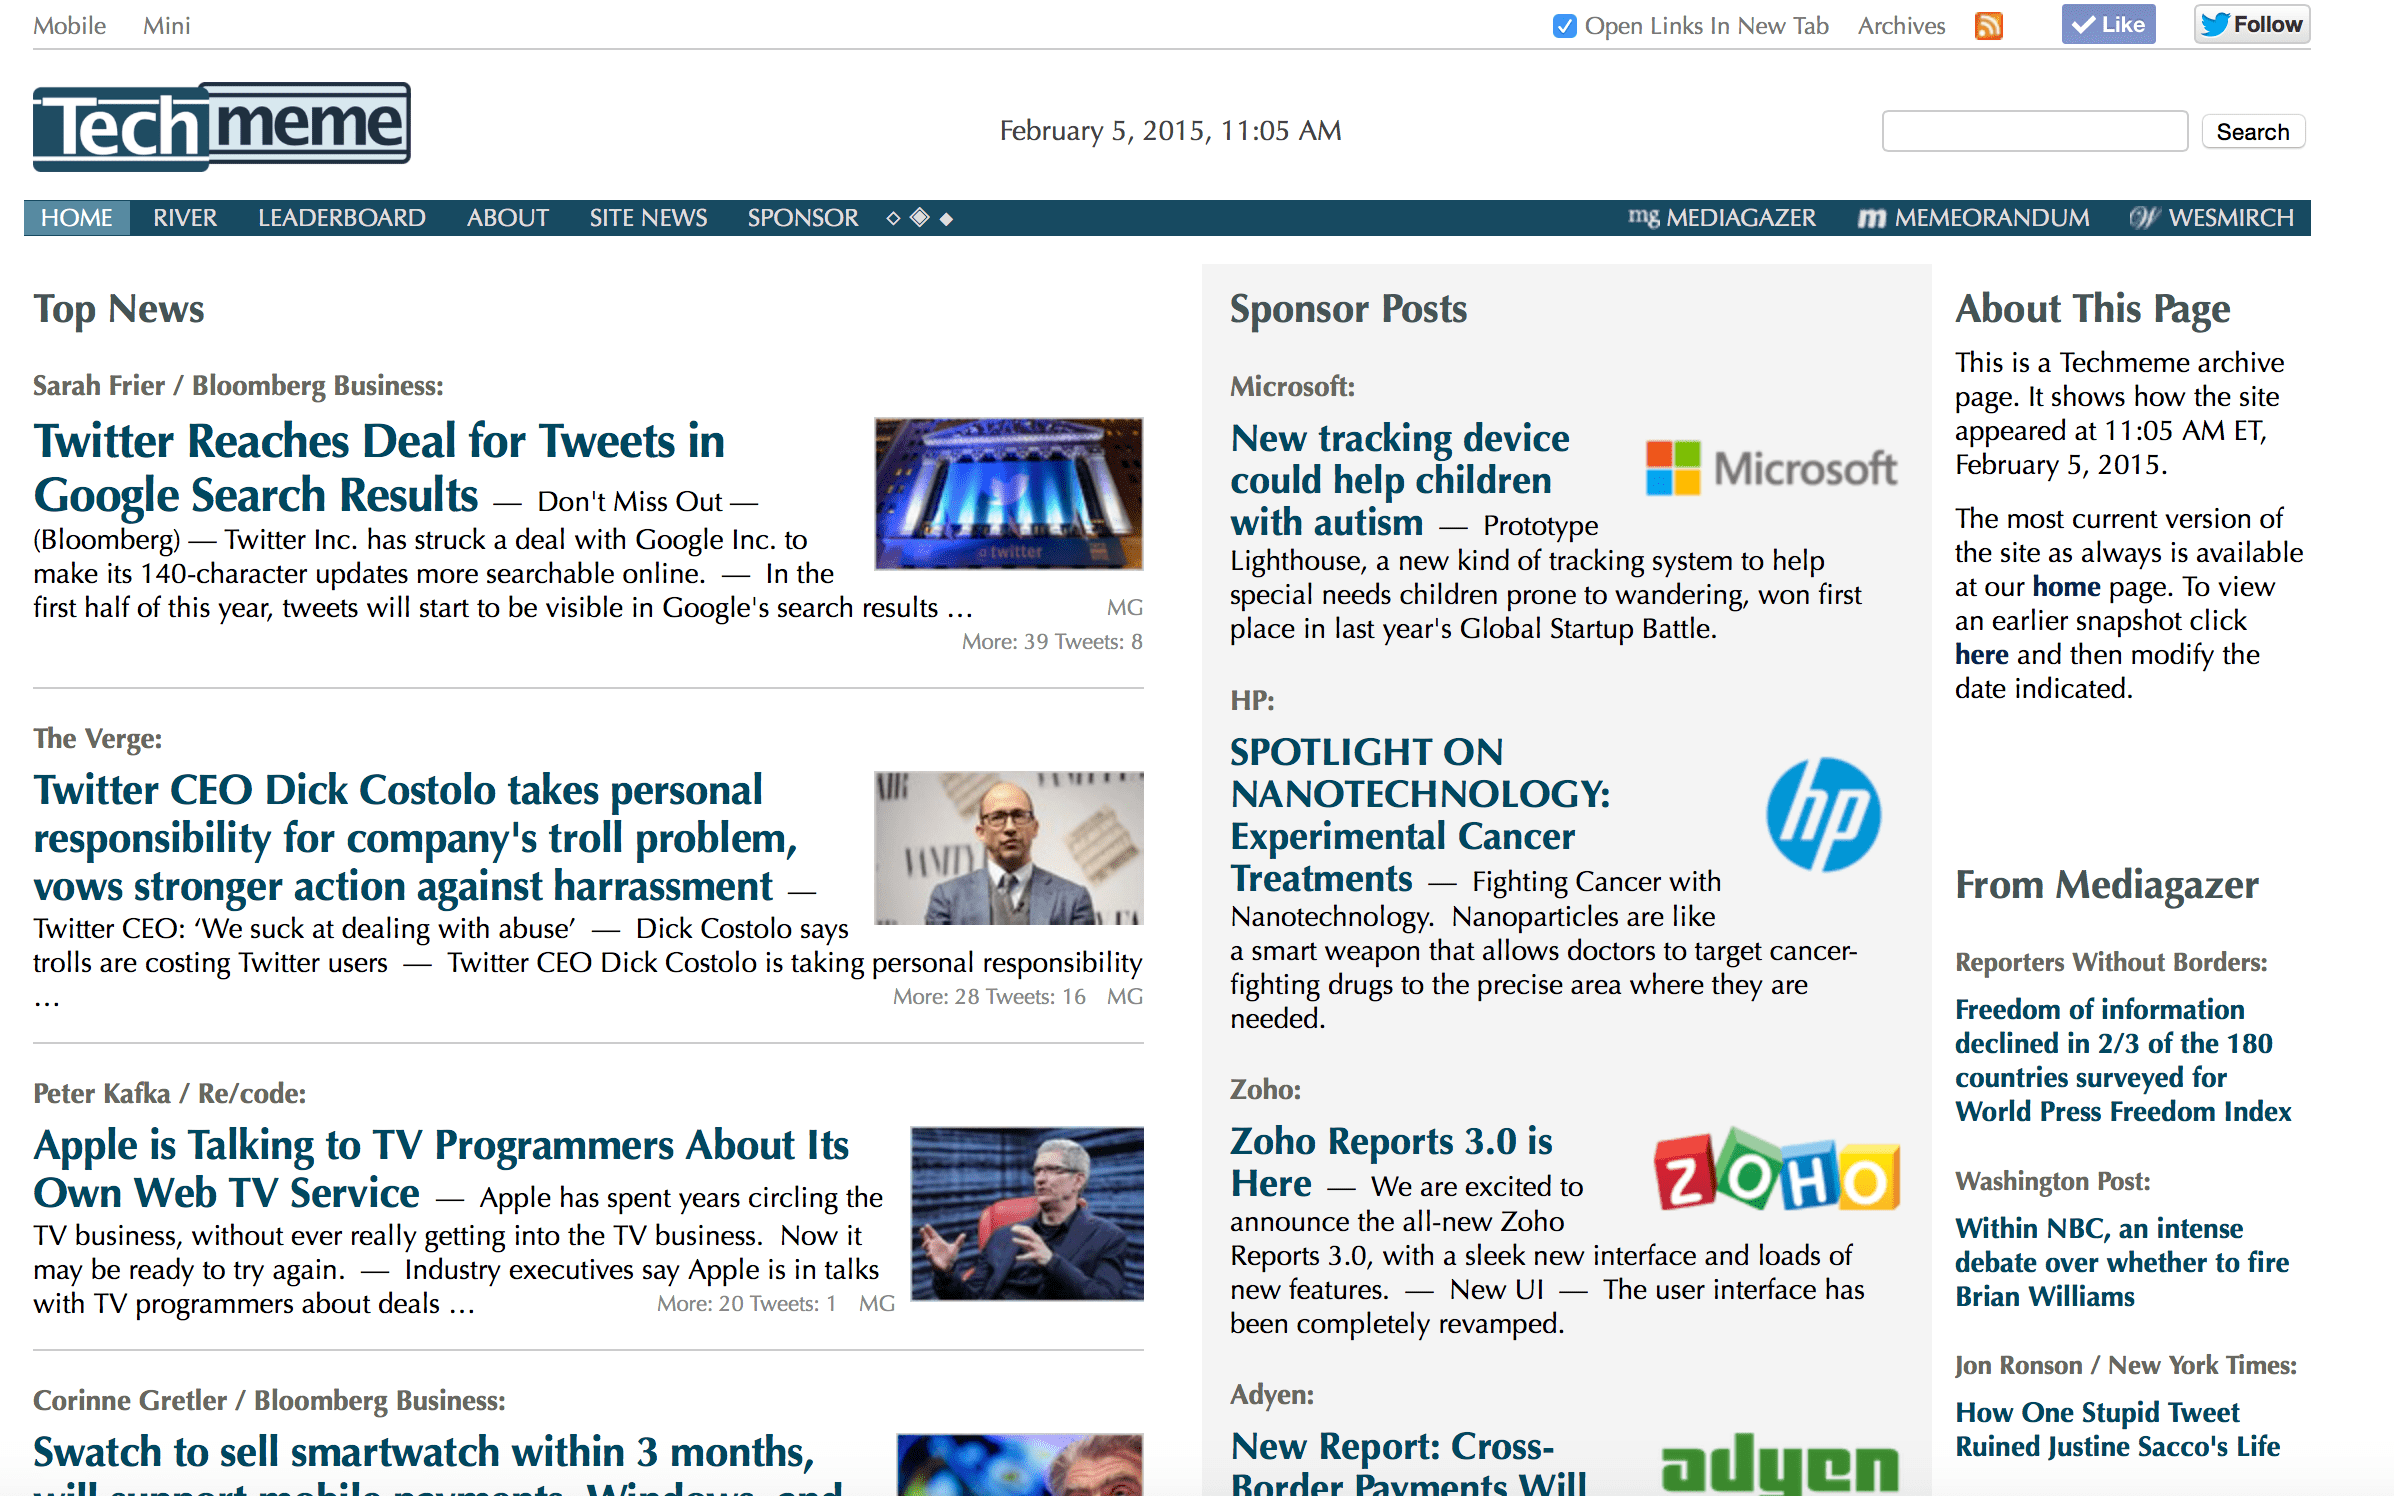2394x1496 pixels.
Task: Switch to the Mini version
Action: point(166,26)
